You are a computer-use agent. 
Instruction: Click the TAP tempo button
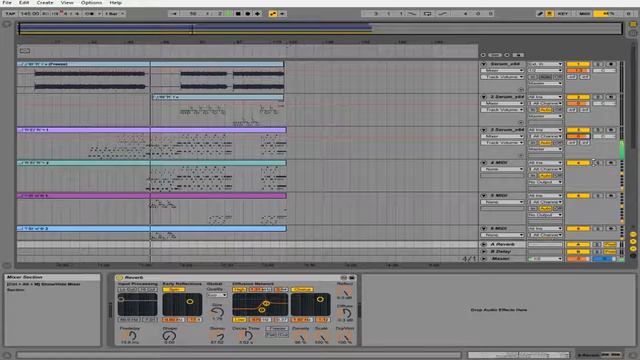point(10,13)
